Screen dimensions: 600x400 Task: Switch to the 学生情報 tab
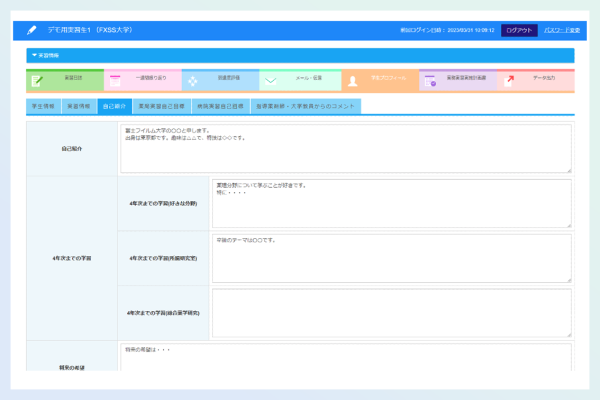coord(43,105)
